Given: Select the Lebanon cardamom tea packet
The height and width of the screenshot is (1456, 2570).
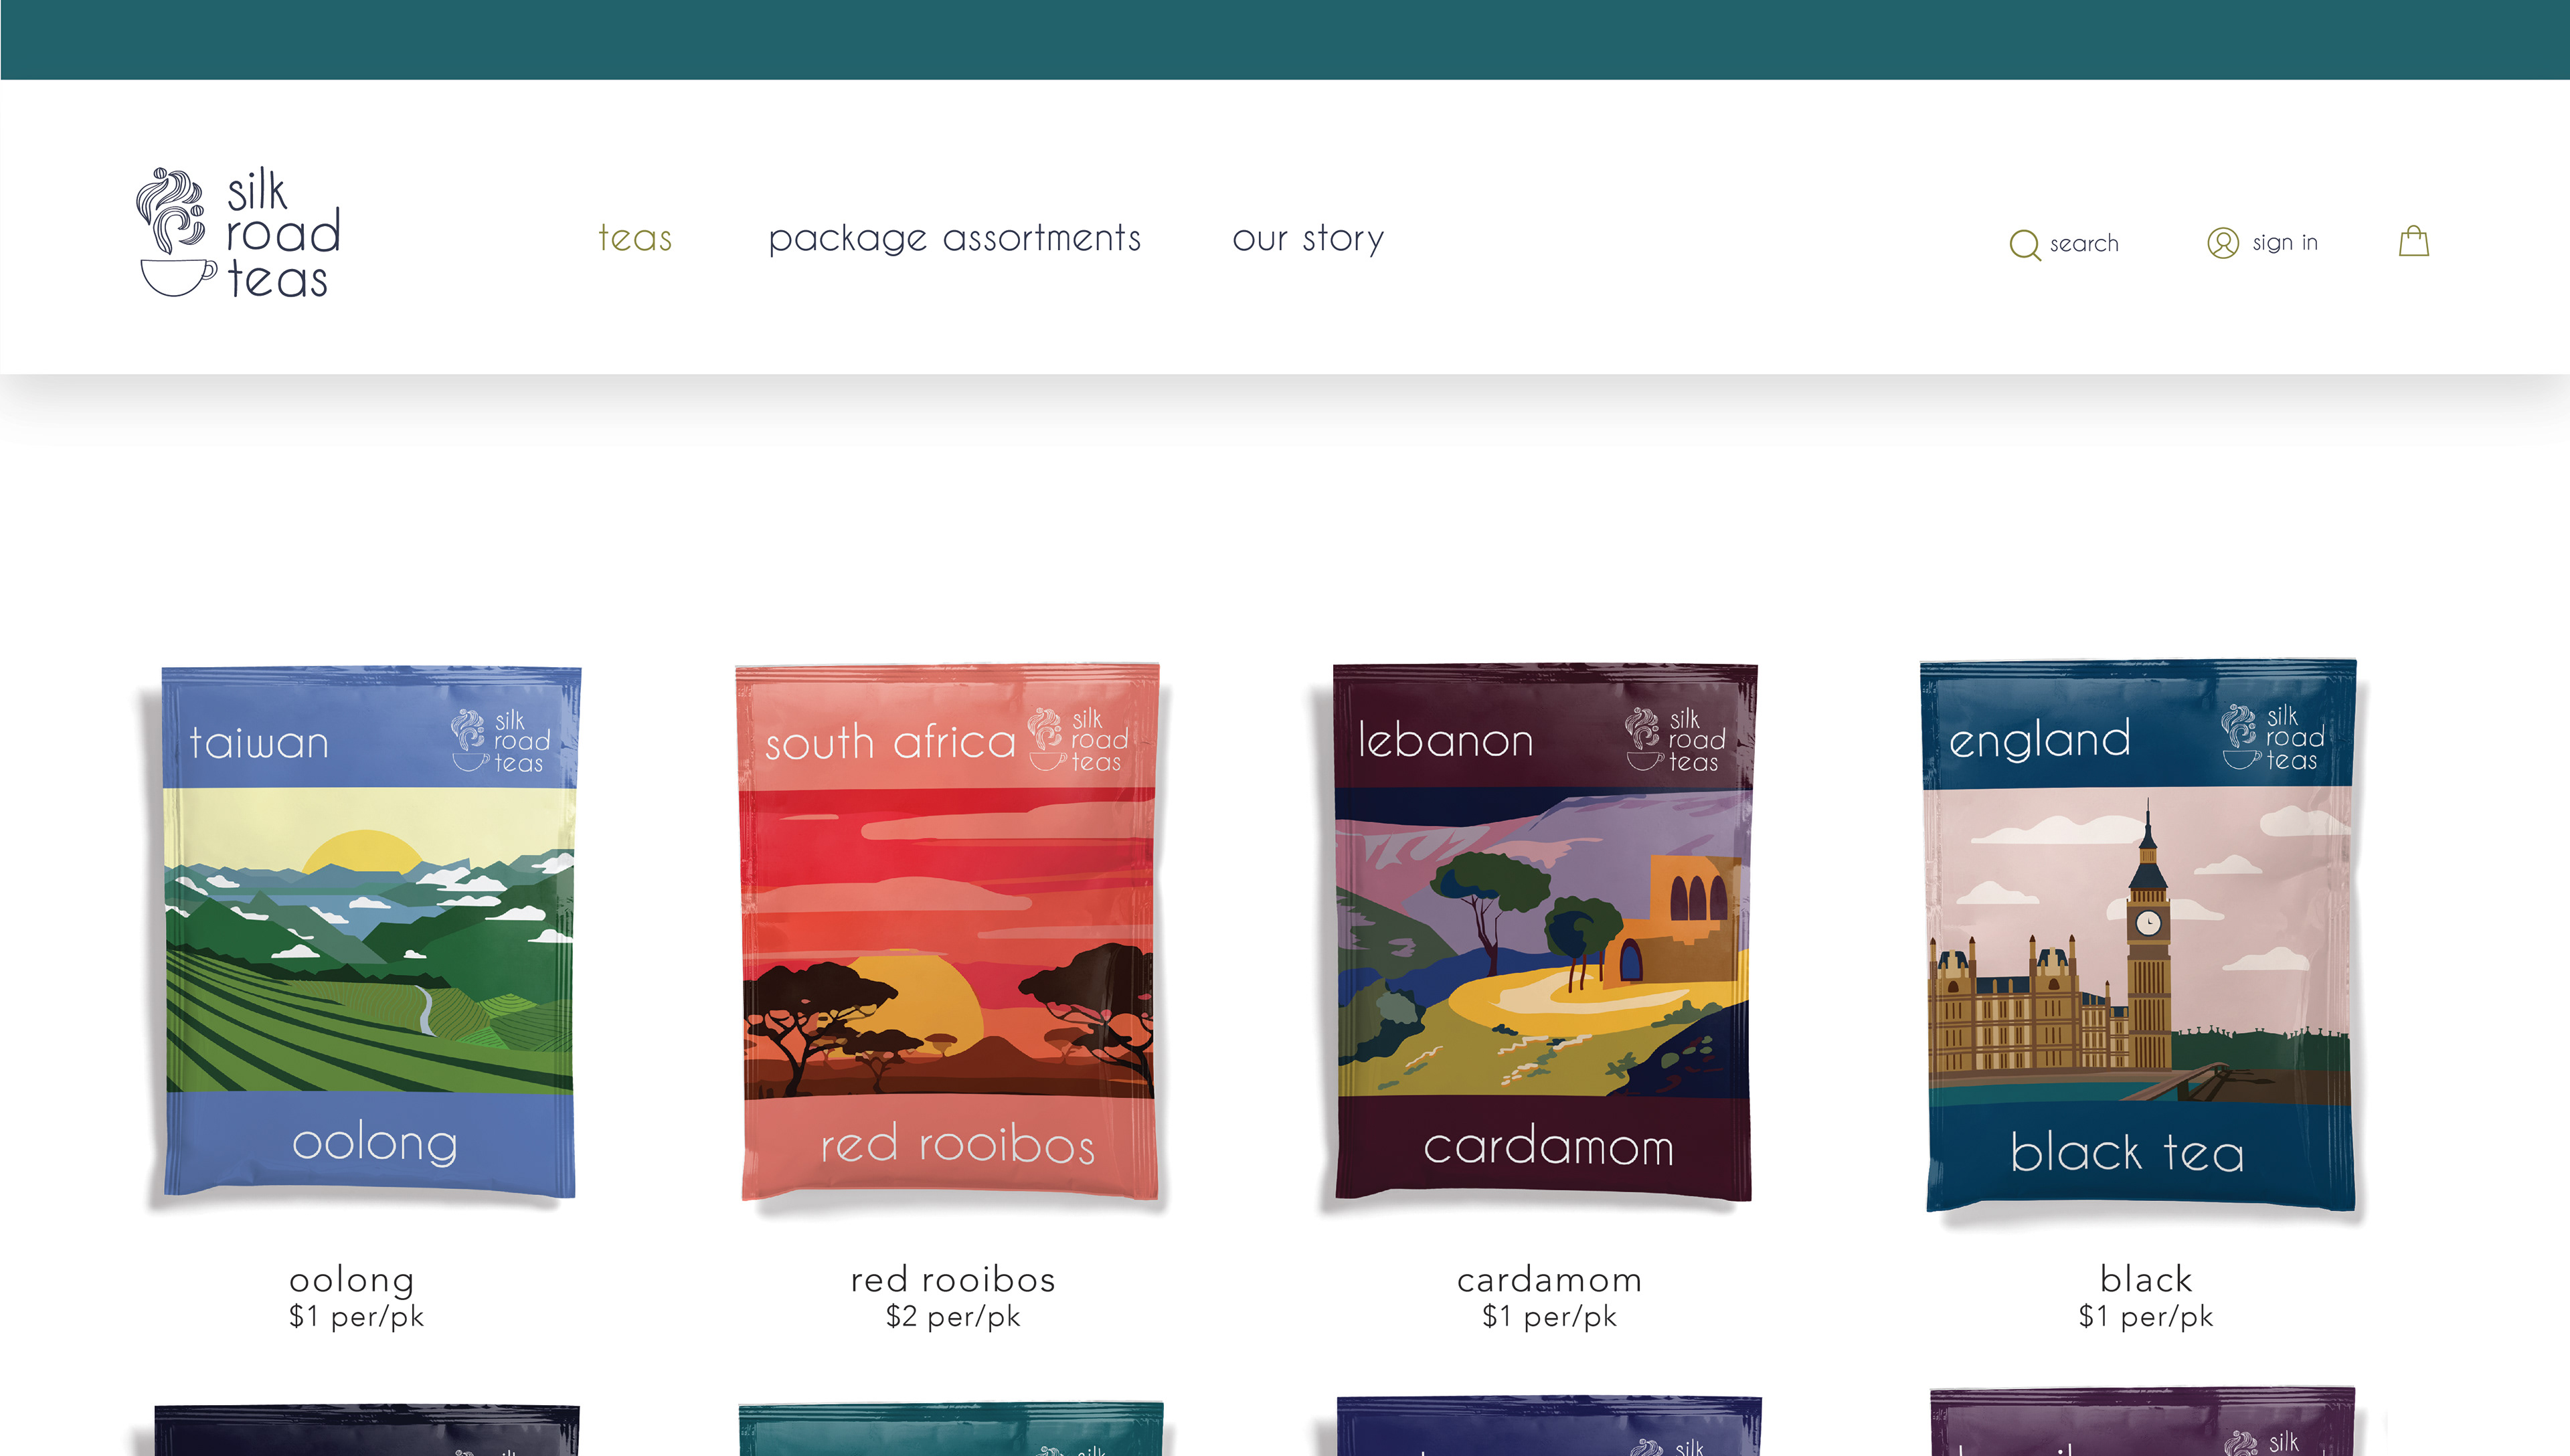Looking at the screenshot, I should [1545, 933].
